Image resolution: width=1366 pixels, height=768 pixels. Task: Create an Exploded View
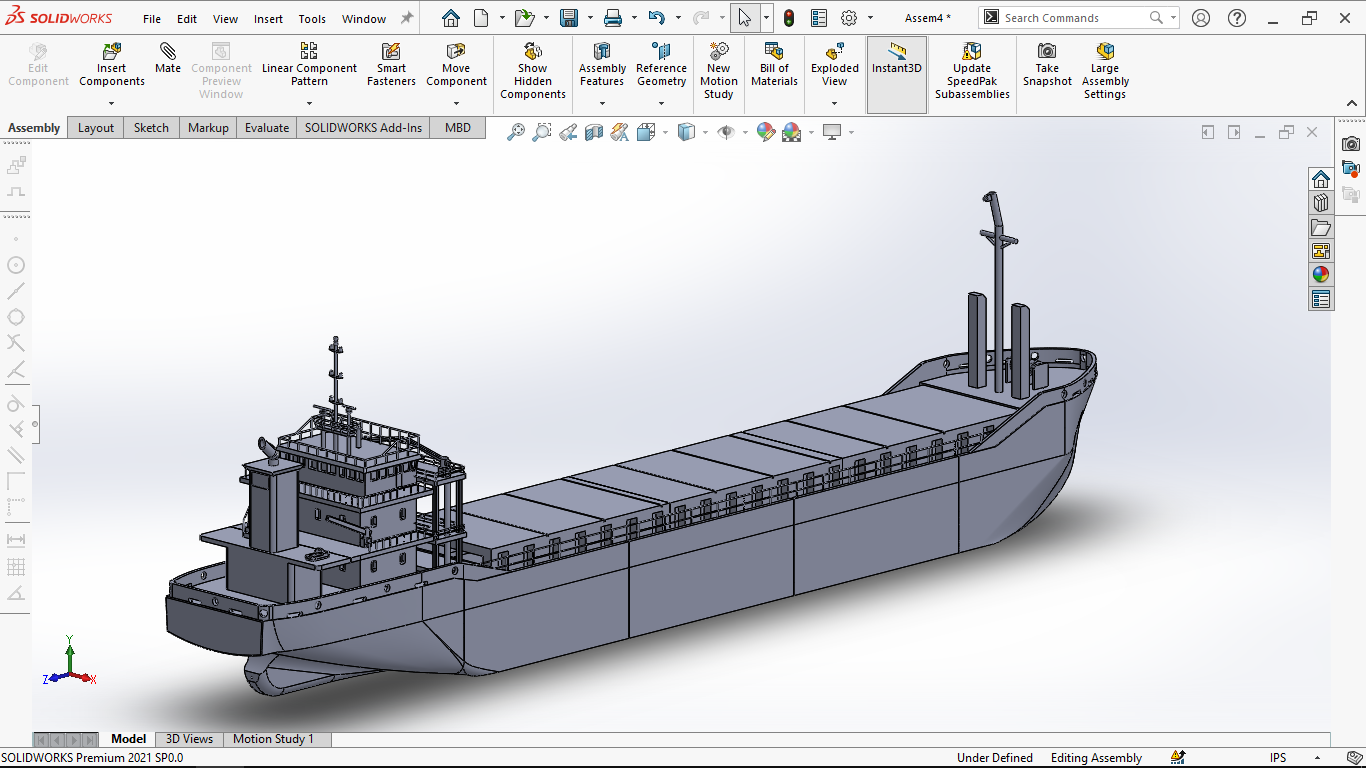(835, 64)
